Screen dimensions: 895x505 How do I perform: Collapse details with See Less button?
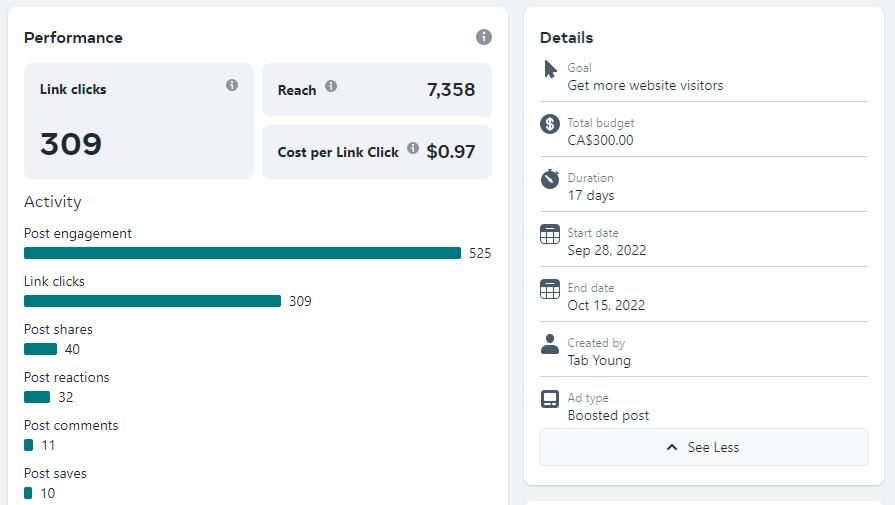tap(703, 447)
